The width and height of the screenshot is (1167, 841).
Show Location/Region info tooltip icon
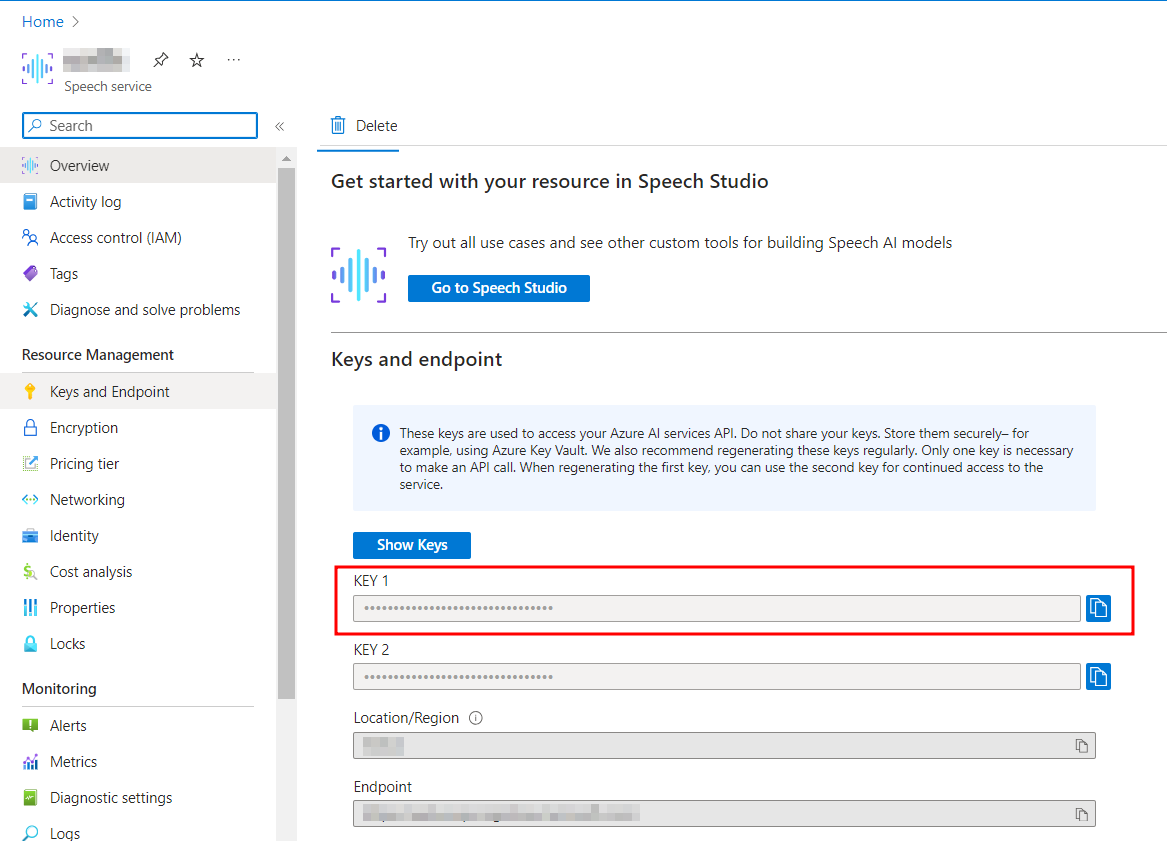coord(476,718)
